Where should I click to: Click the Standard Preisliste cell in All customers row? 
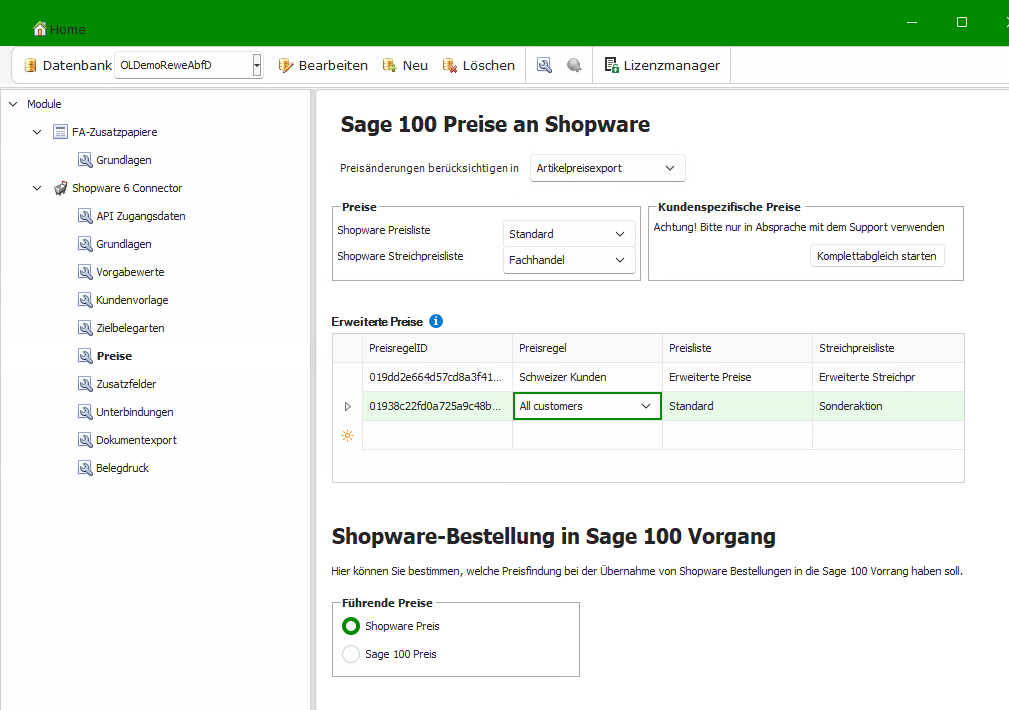coord(737,406)
